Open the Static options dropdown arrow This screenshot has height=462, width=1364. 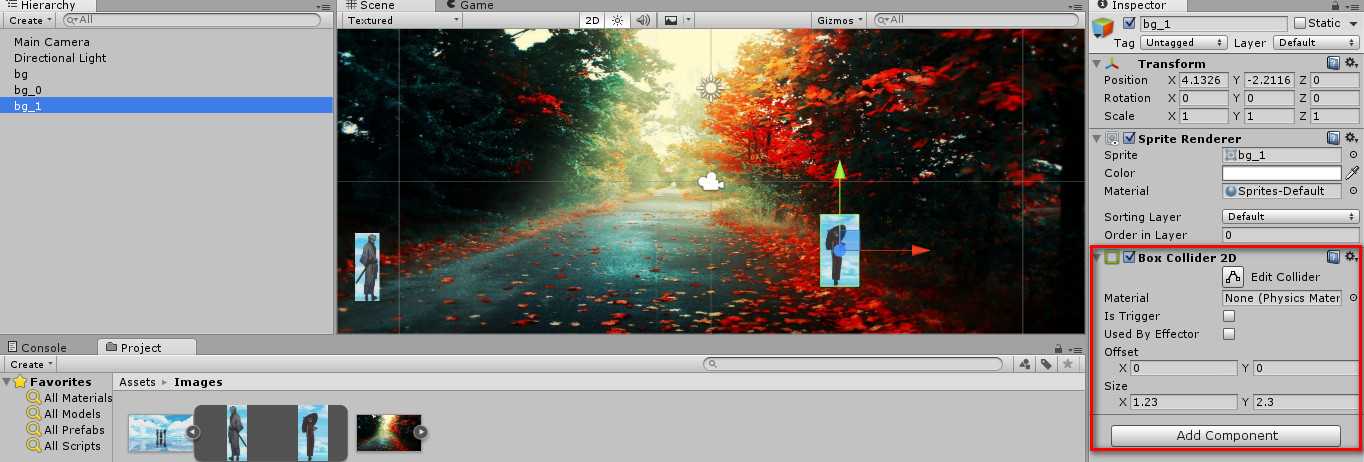tap(1353, 23)
